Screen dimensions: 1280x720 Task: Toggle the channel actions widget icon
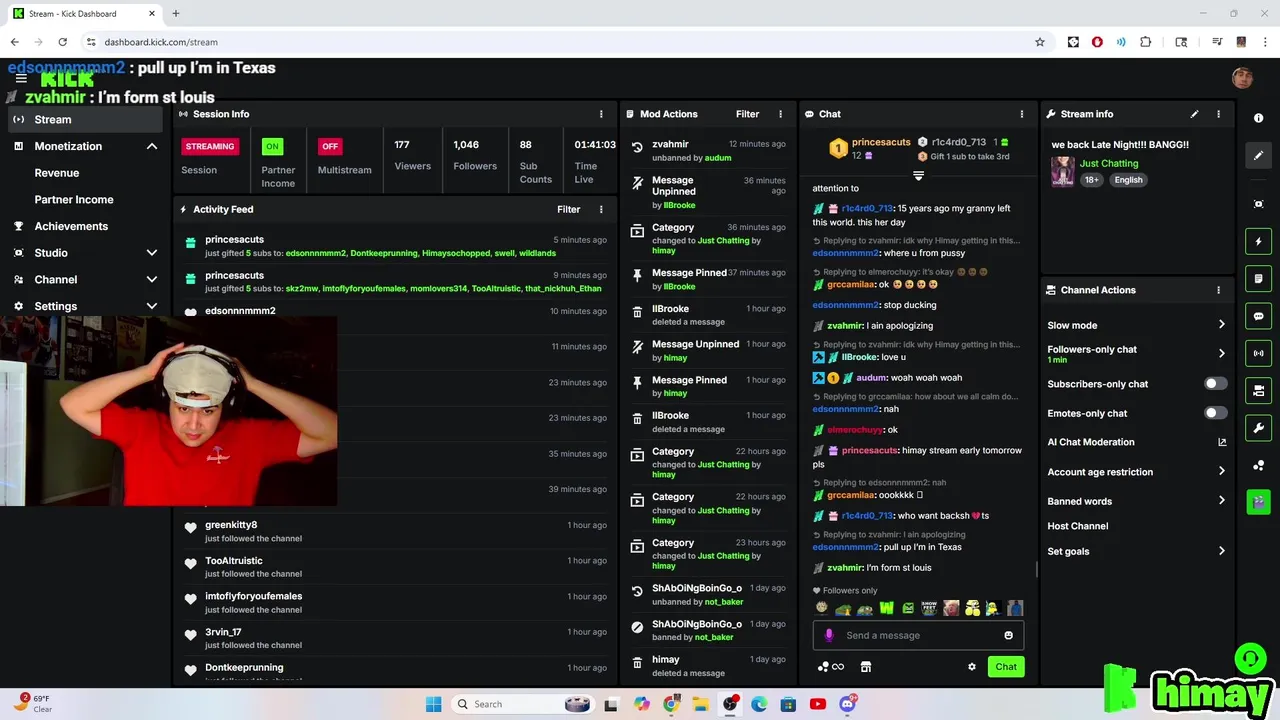[x=1258, y=390]
